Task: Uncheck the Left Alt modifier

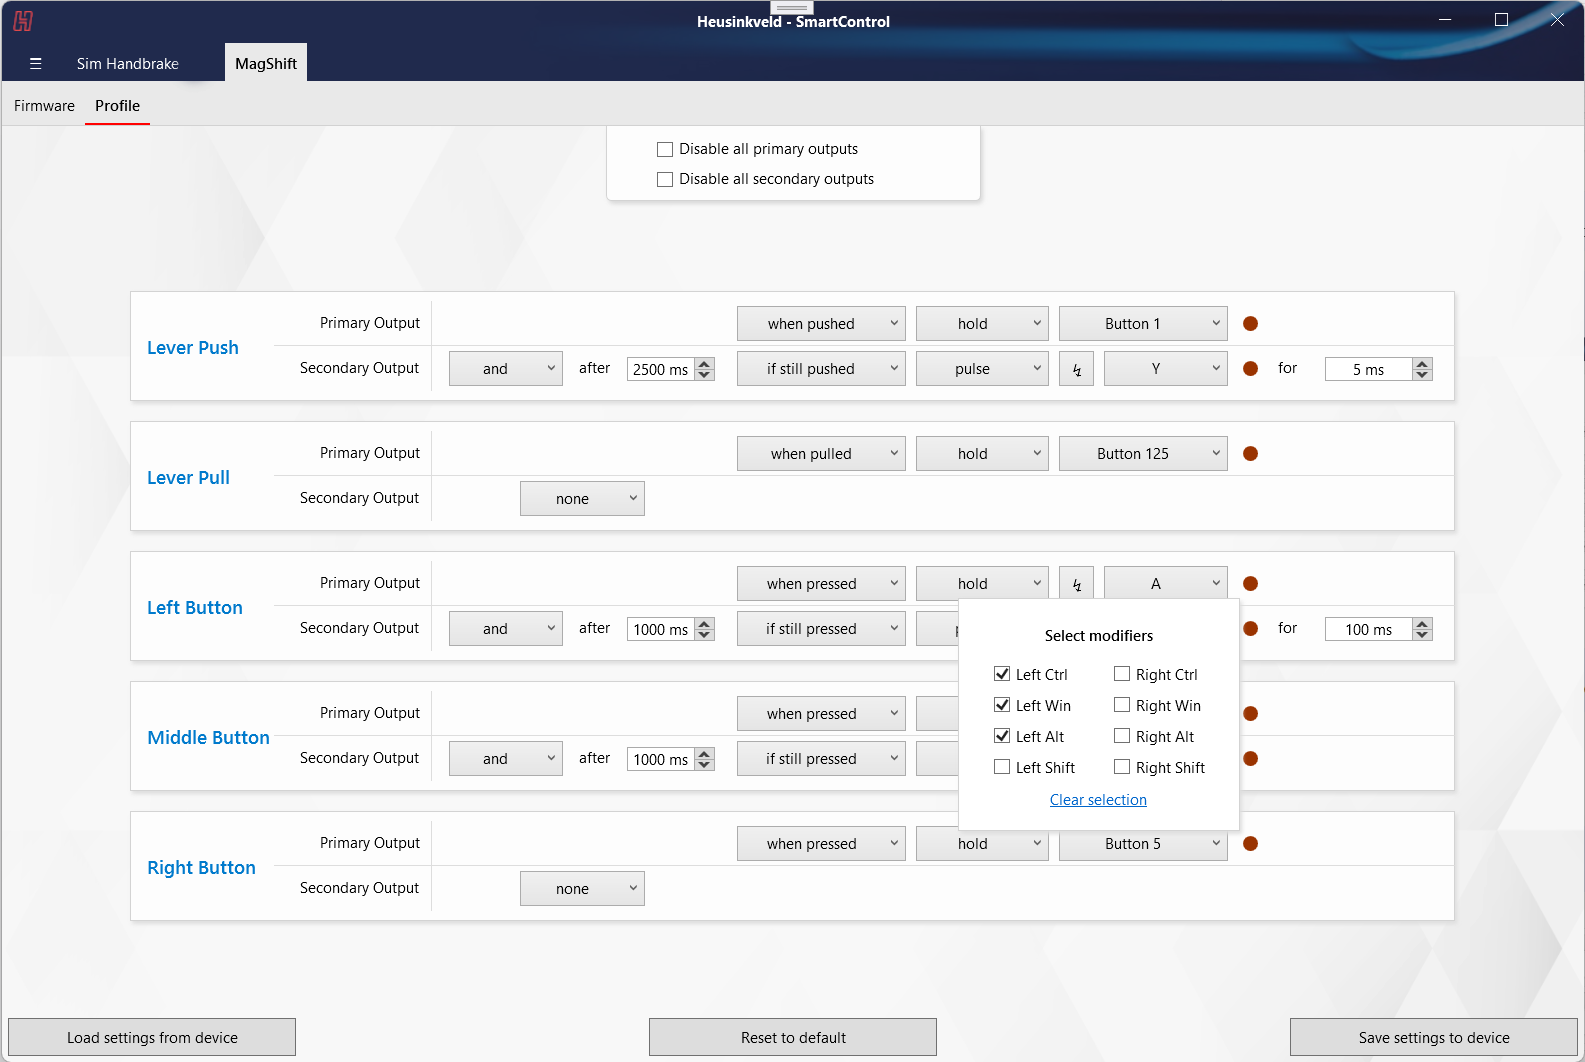Action: [1002, 736]
